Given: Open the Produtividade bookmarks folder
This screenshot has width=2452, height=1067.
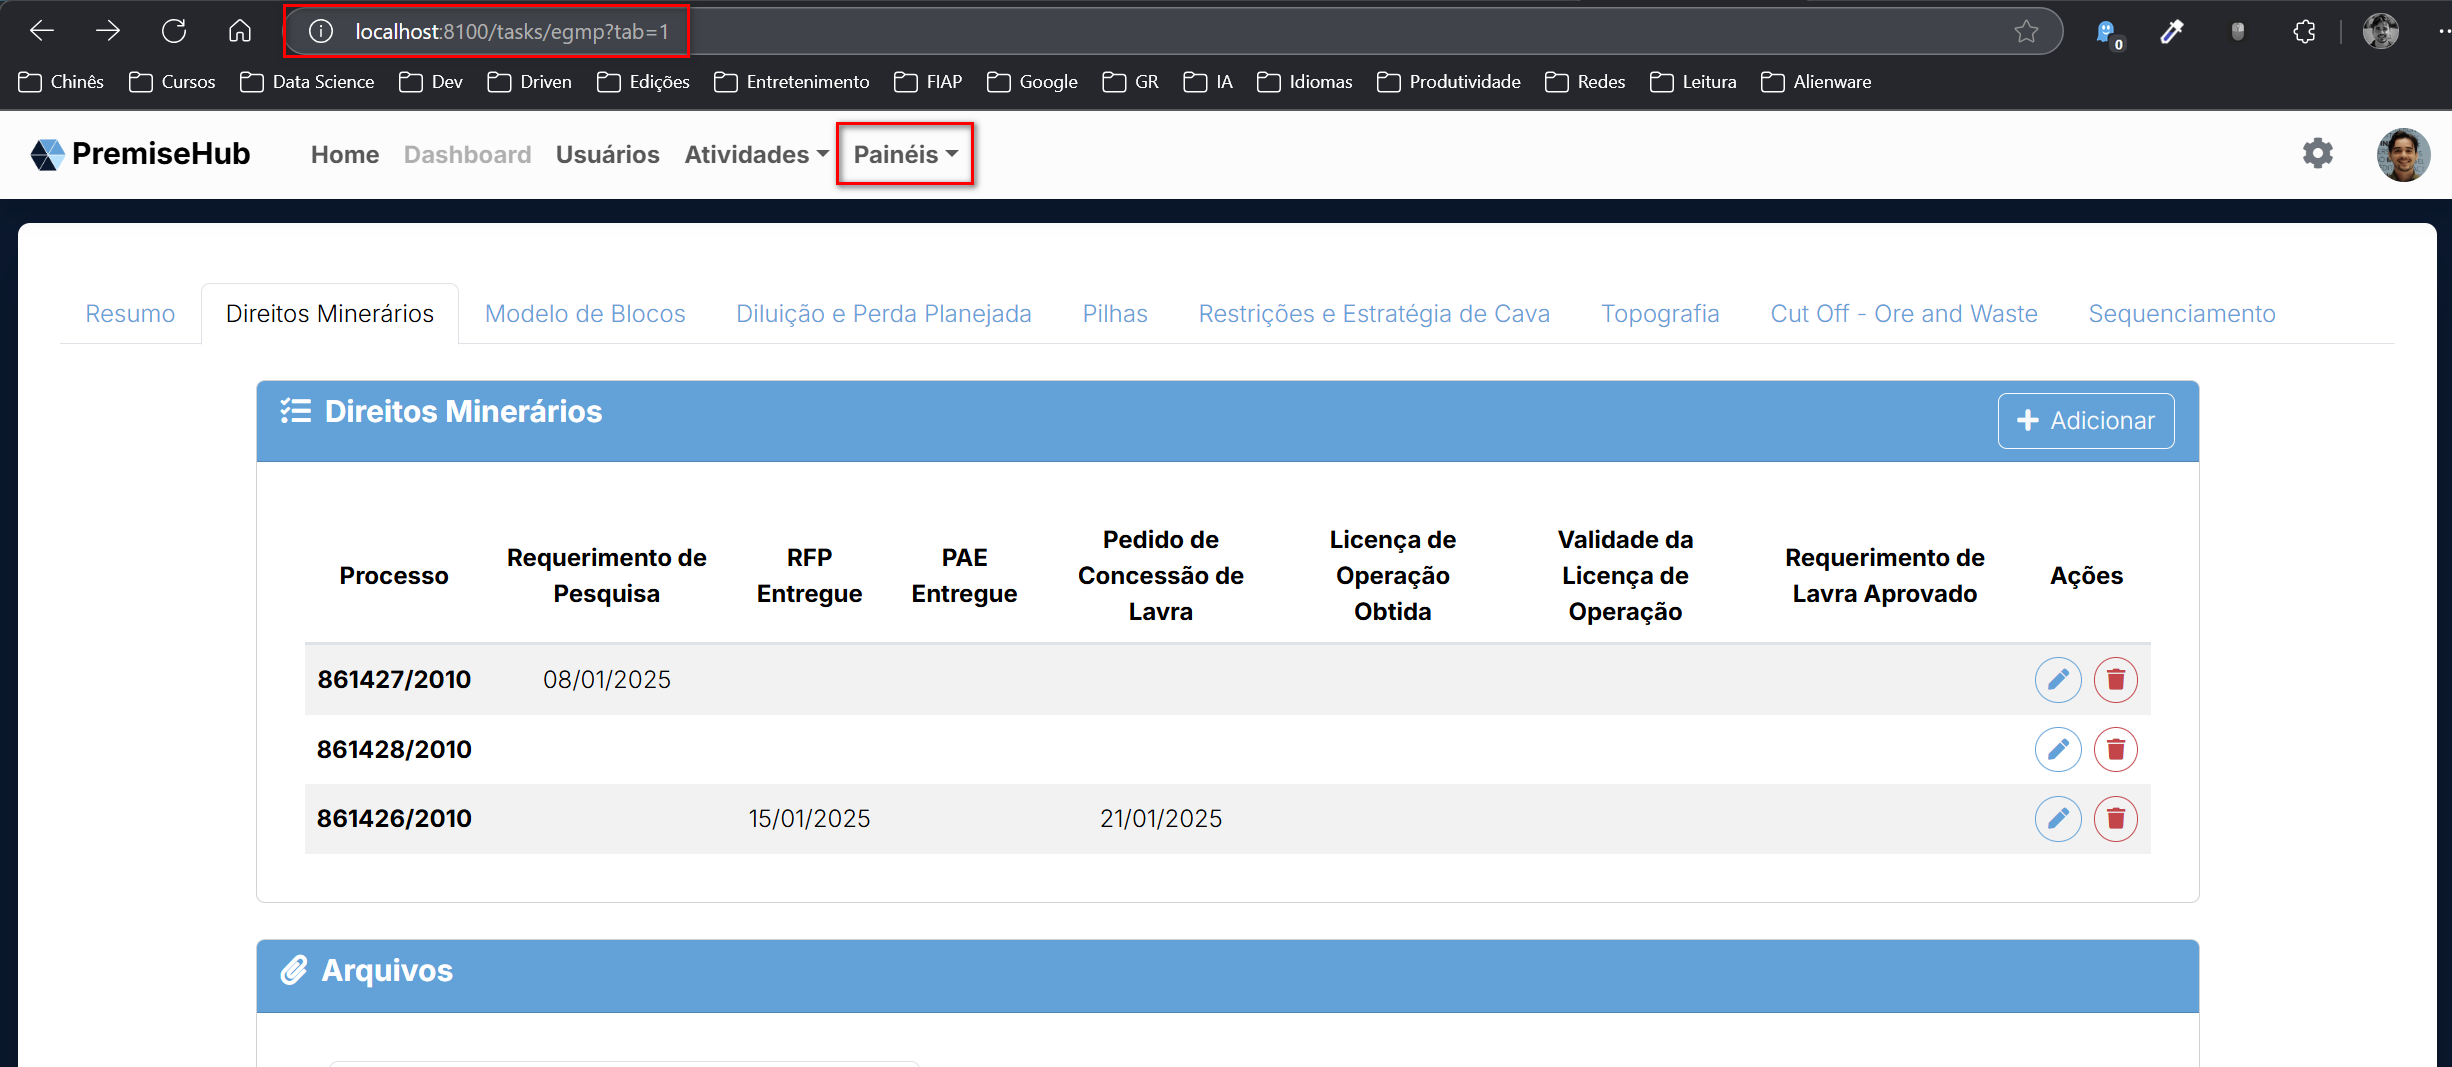Looking at the screenshot, I should (1448, 82).
